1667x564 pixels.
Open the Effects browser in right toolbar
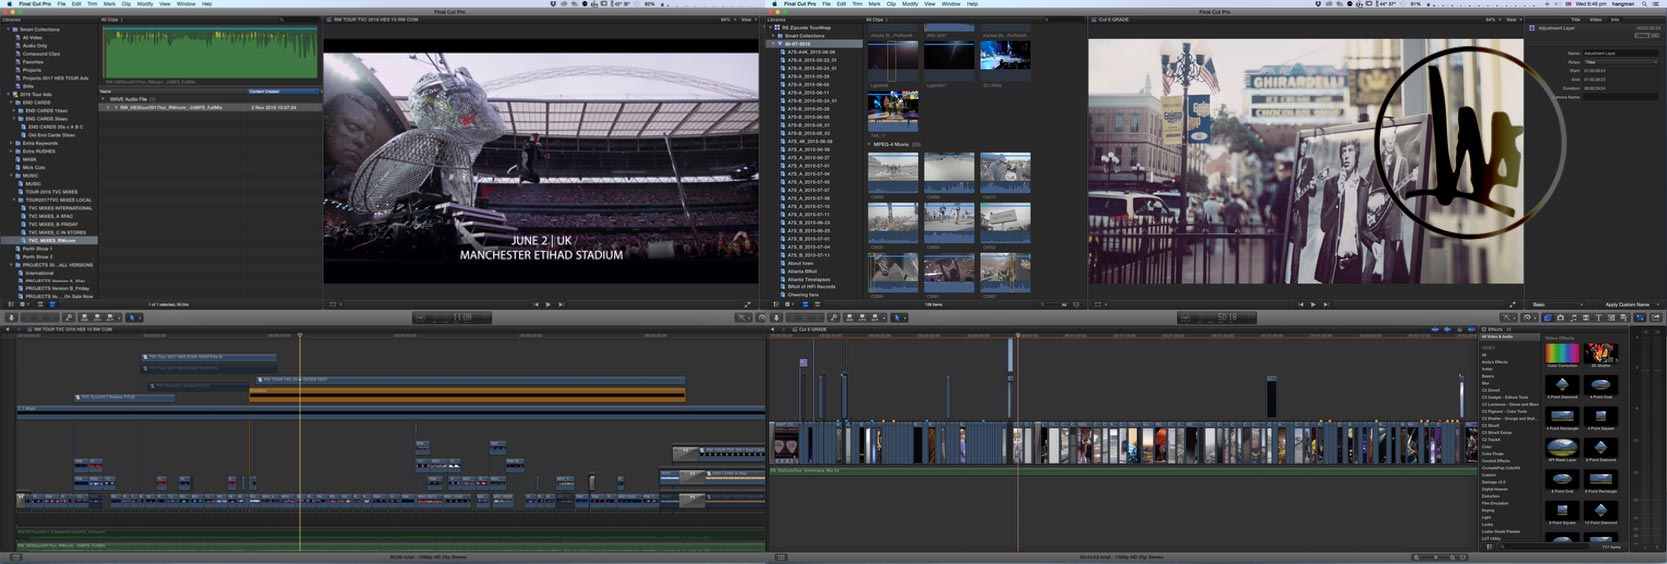(x=1547, y=317)
